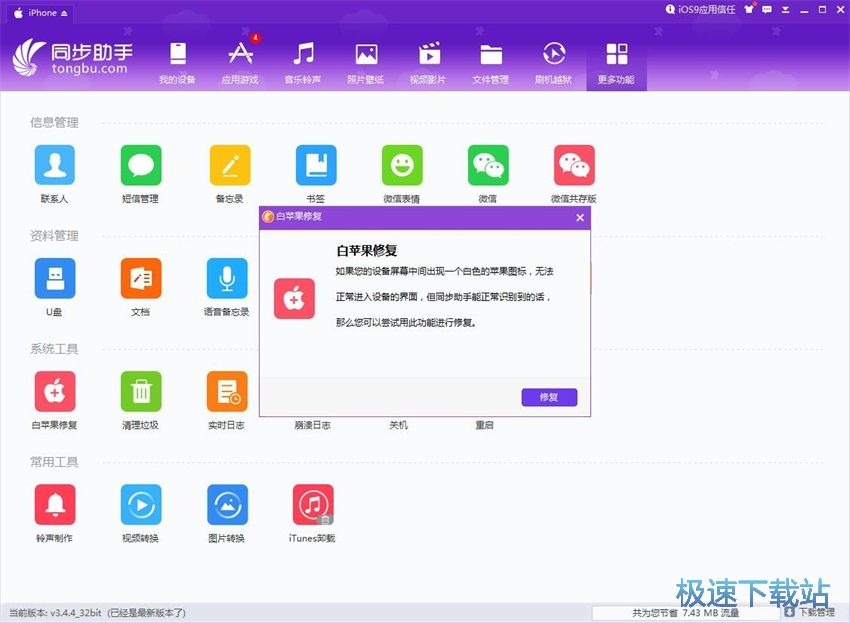
Task: Open the feedback message icon
Action: (767, 9)
